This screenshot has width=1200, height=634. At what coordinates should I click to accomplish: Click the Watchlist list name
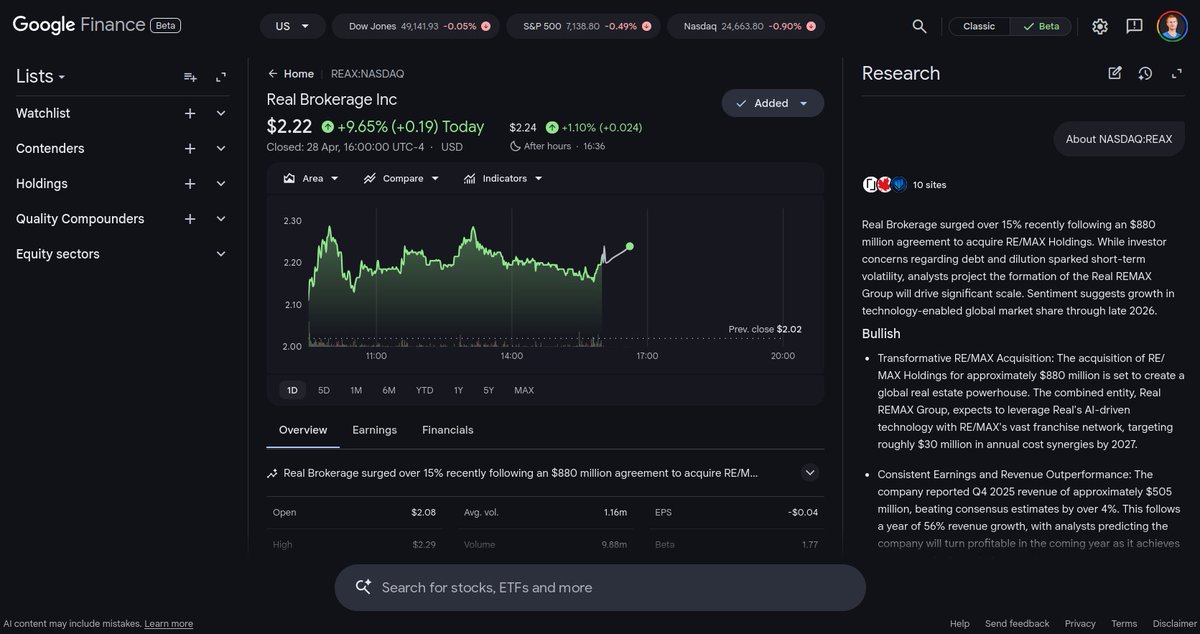click(43, 113)
